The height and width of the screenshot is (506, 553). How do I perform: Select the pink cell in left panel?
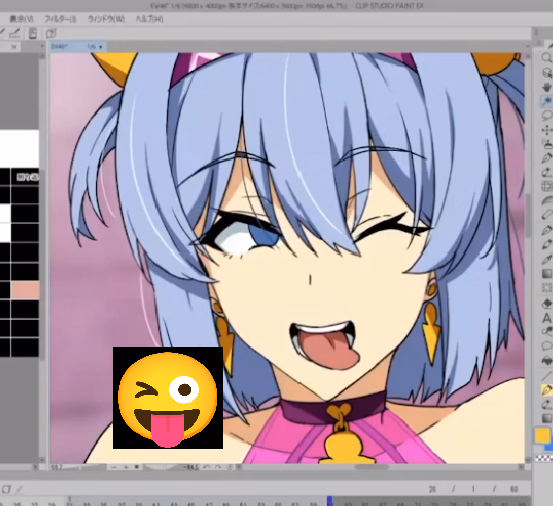tap(25, 290)
